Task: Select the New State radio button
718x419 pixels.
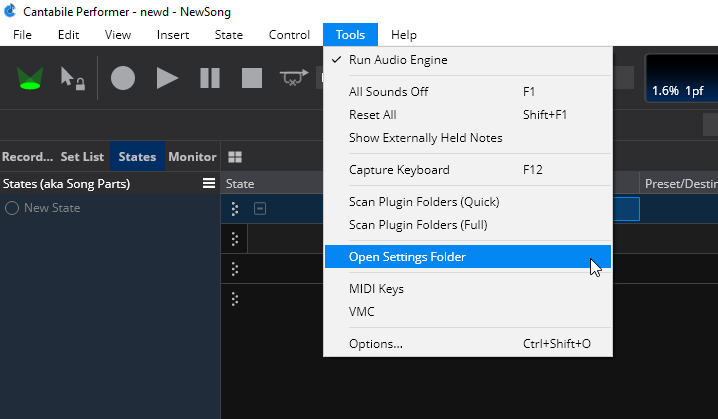Action: pos(12,208)
